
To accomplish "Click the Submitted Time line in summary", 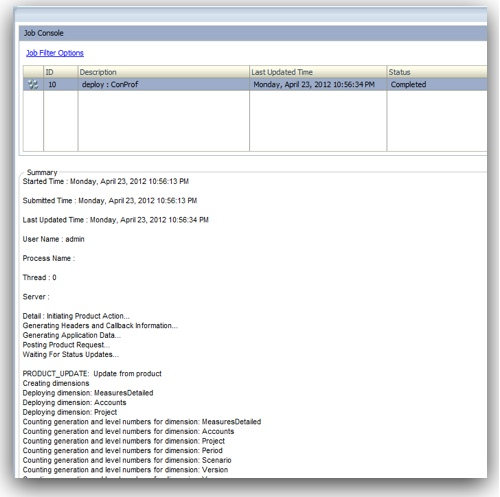I will click(110, 201).
